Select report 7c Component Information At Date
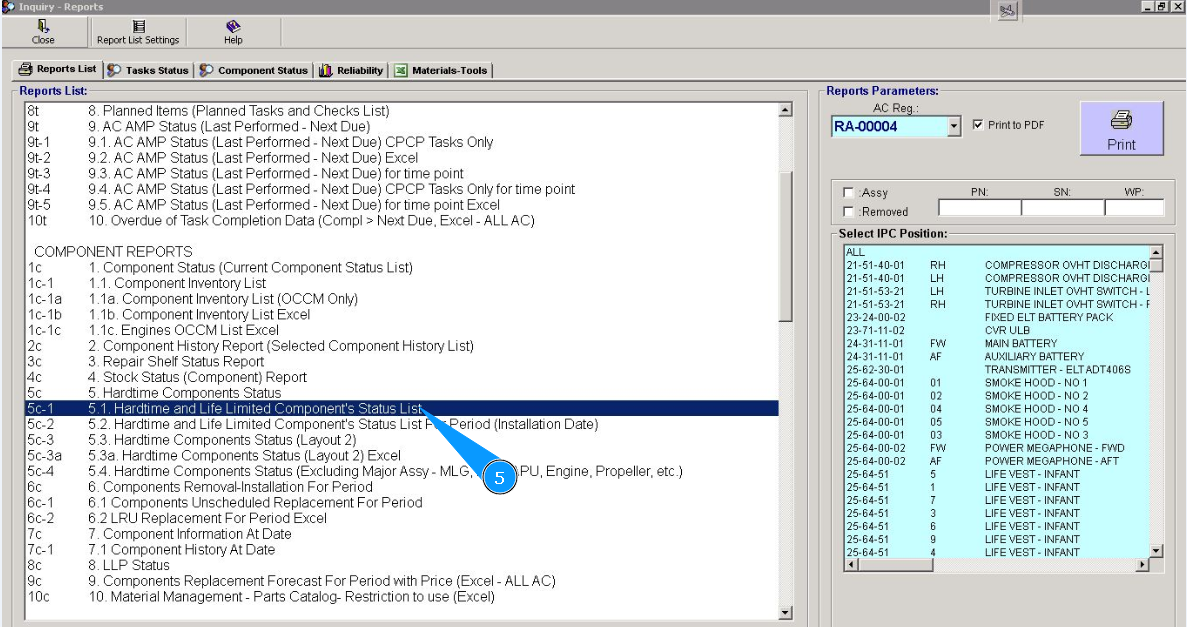This screenshot has width=1187, height=633. [402, 534]
